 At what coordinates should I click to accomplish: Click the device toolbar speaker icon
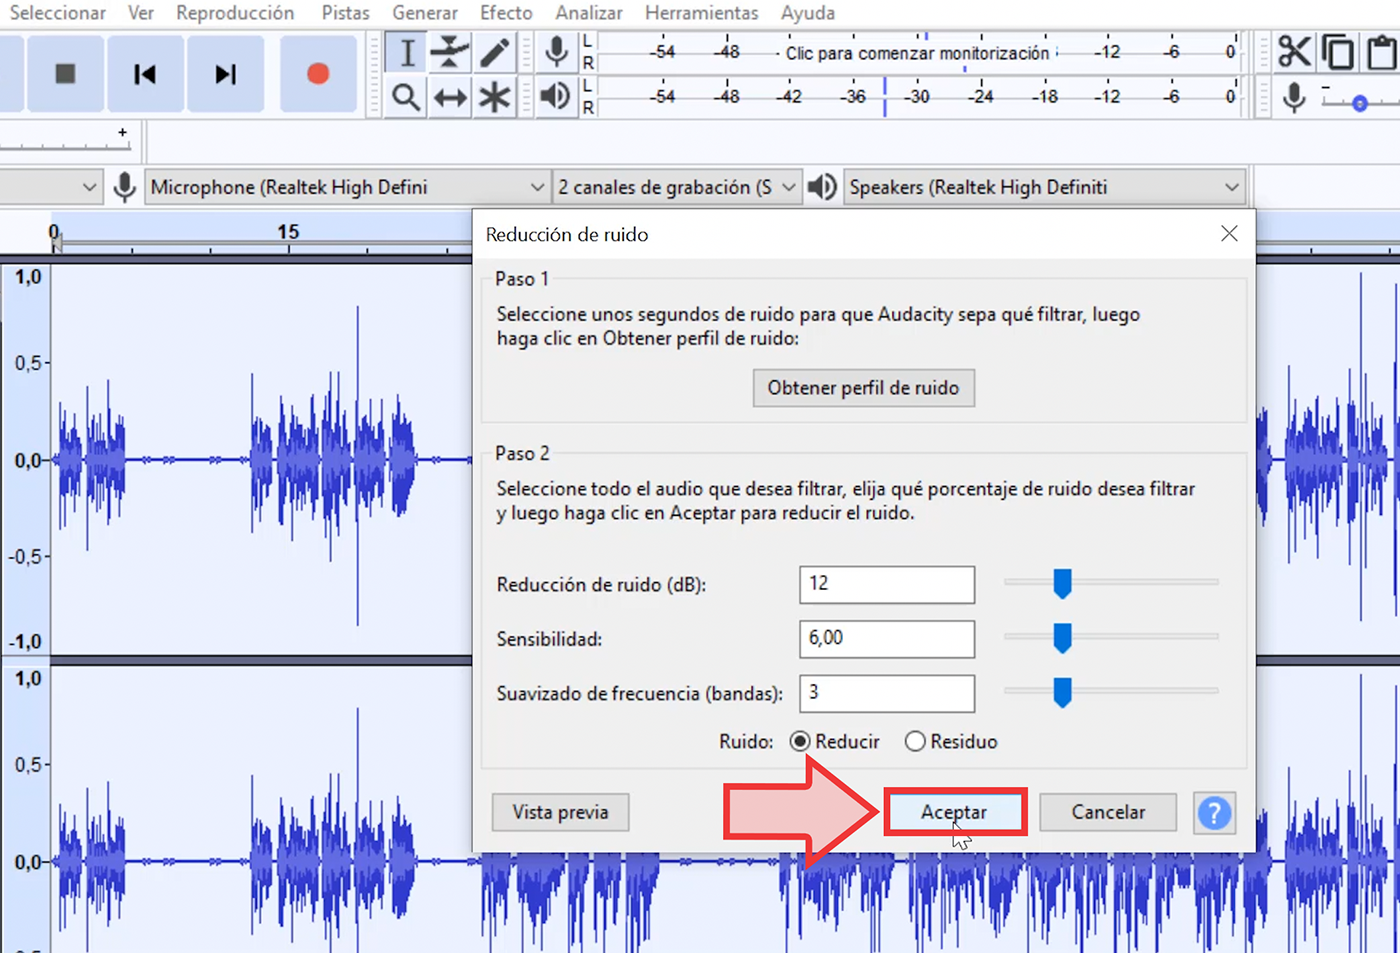tap(822, 187)
